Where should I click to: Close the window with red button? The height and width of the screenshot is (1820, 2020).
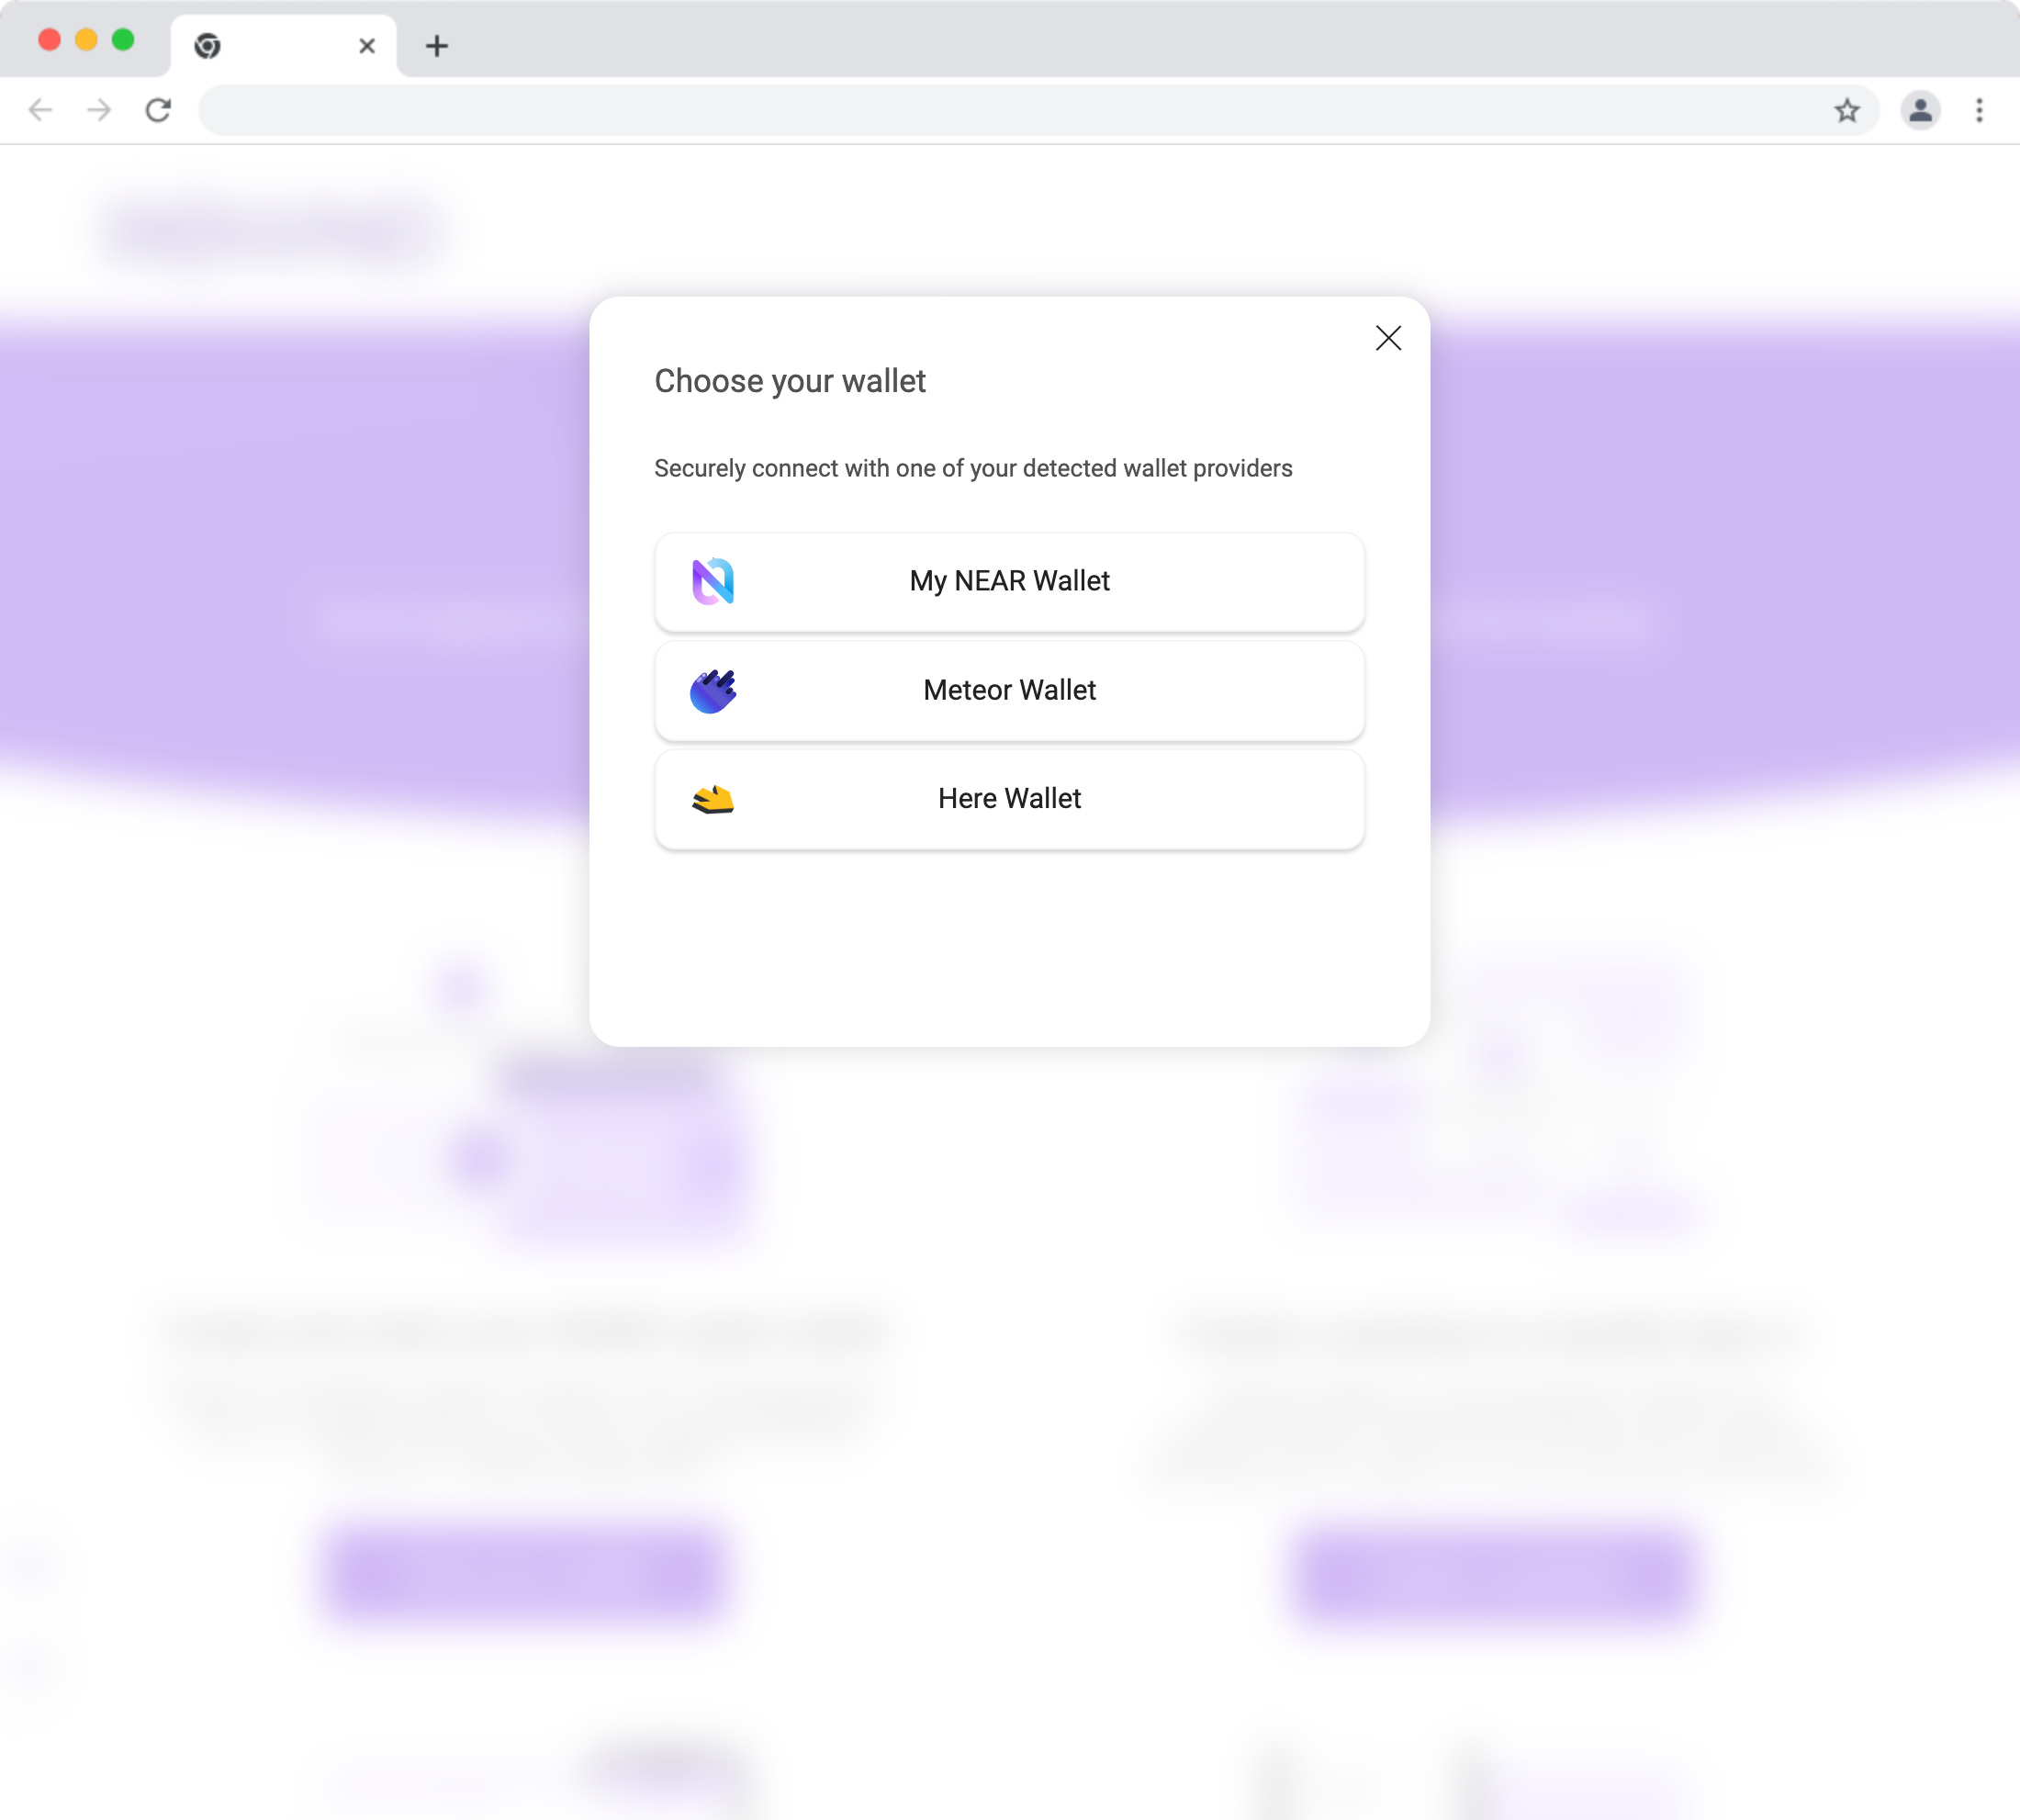[x=49, y=40]
